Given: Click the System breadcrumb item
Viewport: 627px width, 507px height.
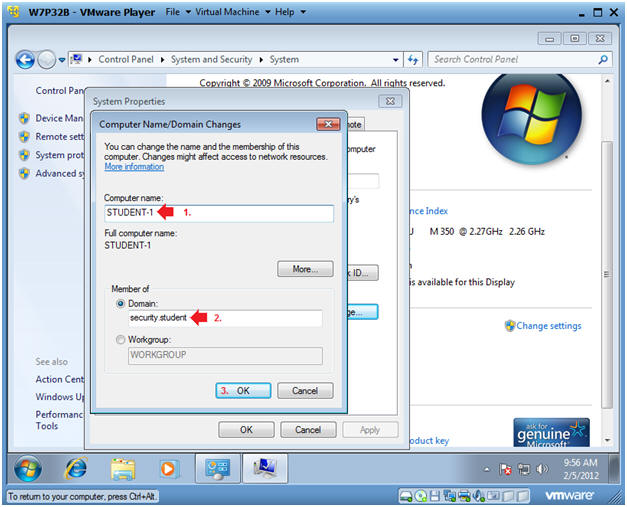Looking at the screenshot, I should [284, 60].
